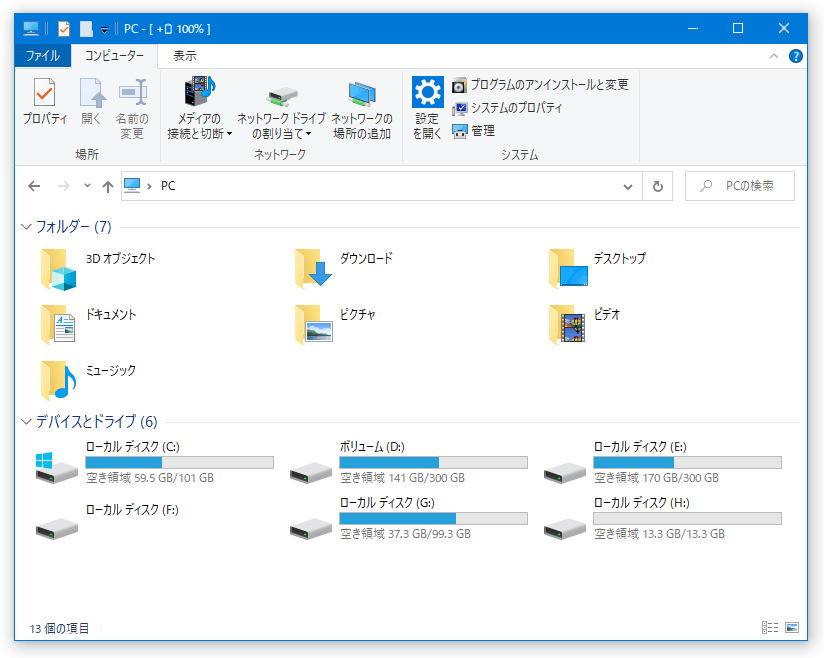
Task: Open システムのプロパティ
Action: pos(507,108)
